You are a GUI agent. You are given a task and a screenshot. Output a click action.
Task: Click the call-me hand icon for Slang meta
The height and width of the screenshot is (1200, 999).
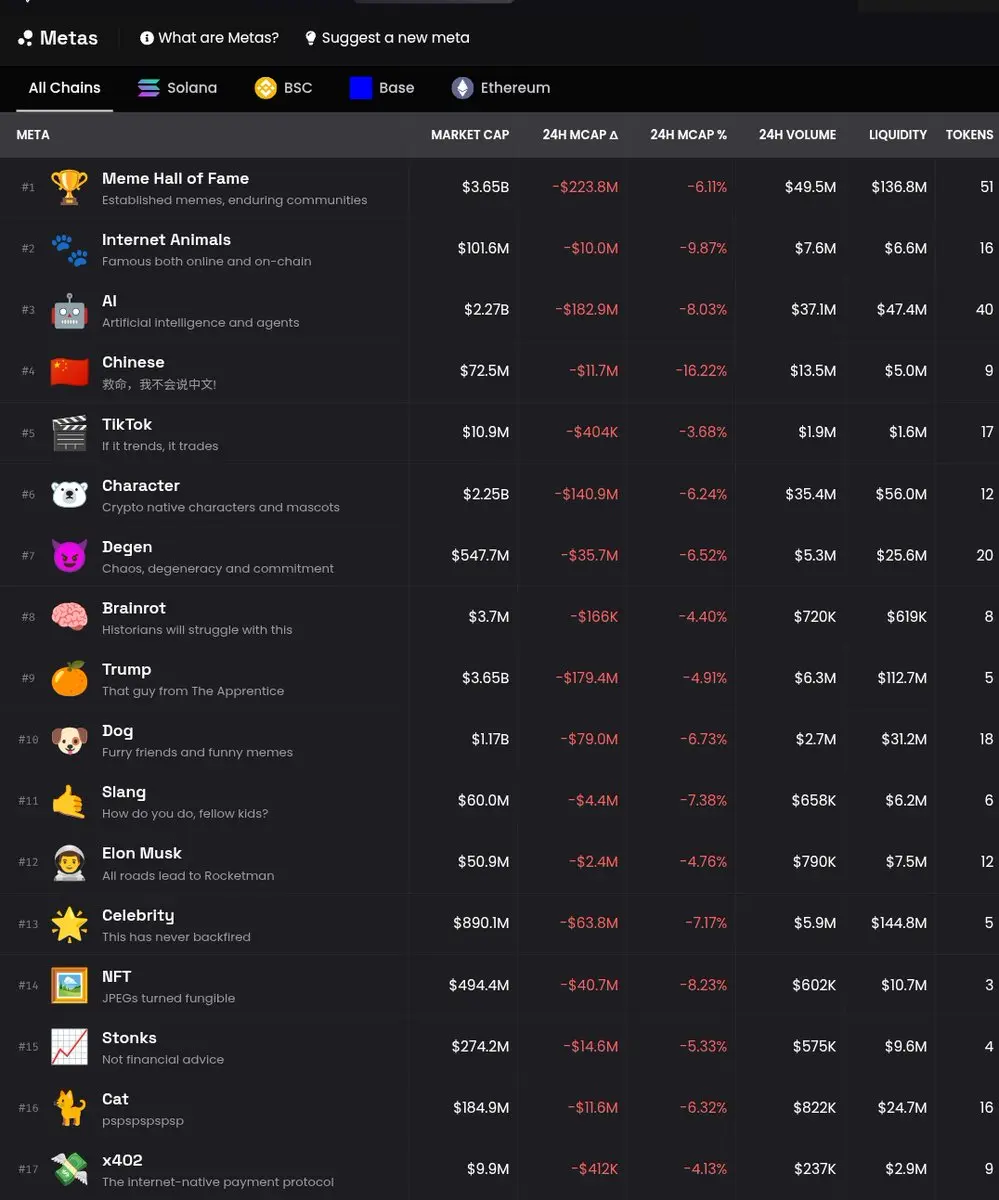coord(70,801)
